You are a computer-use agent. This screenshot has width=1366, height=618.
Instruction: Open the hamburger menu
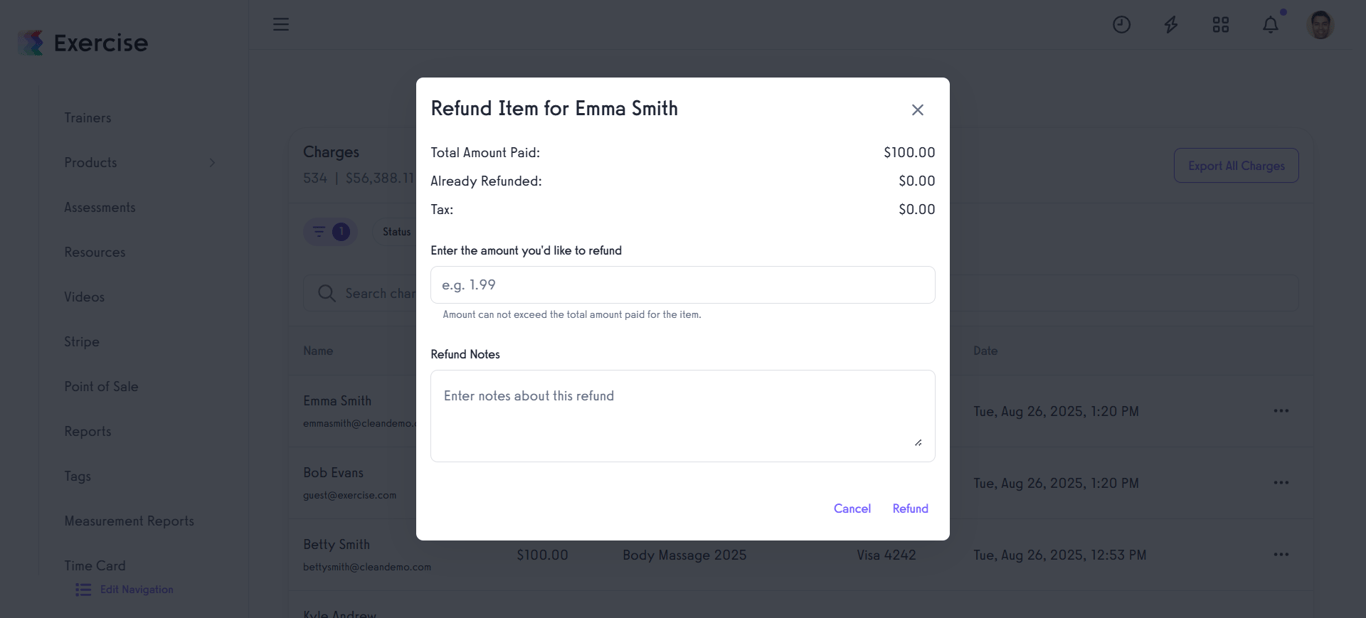280,23
